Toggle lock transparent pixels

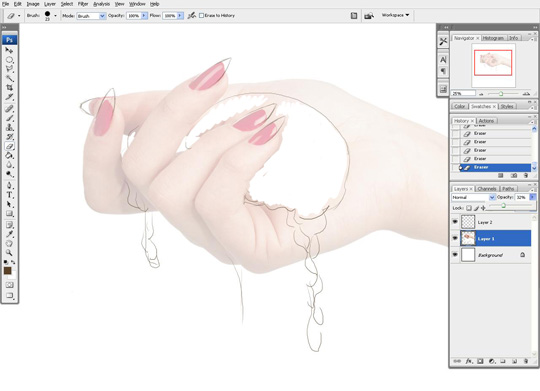tap(469, 208)
